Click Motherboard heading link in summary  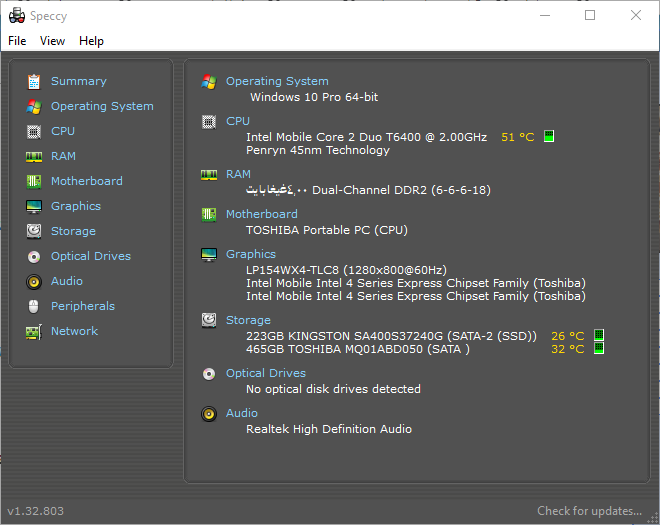coord(262,214)
